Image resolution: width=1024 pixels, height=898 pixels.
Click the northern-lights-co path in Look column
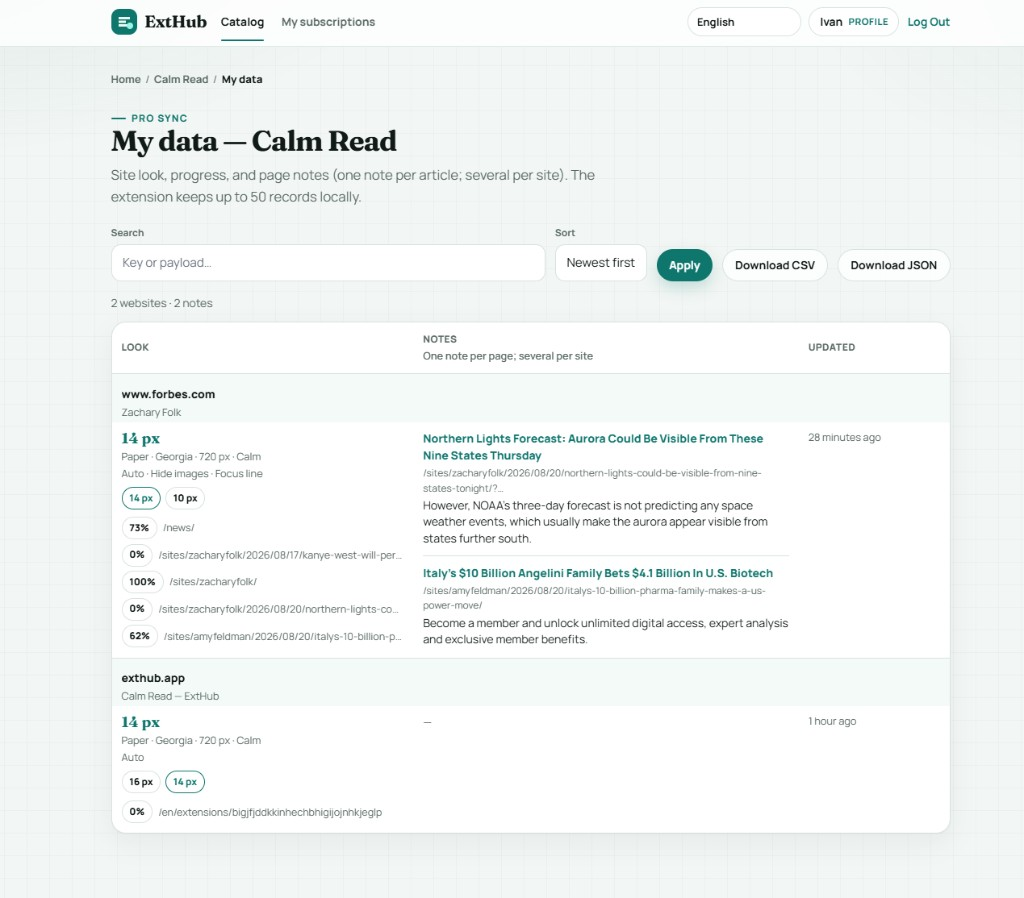pos(278,609)
